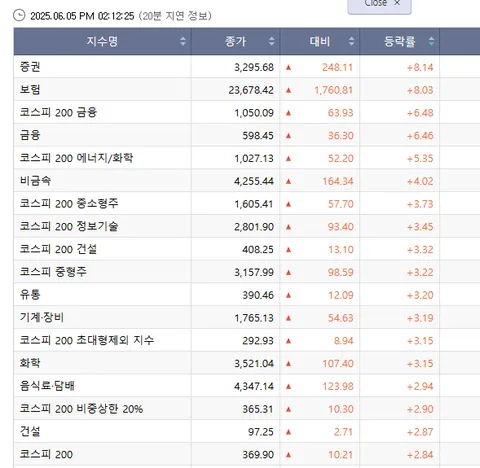The height and width of the screenshot is (468, 480).
Task: Click the rate +3.73
Action: click(420, 204)
